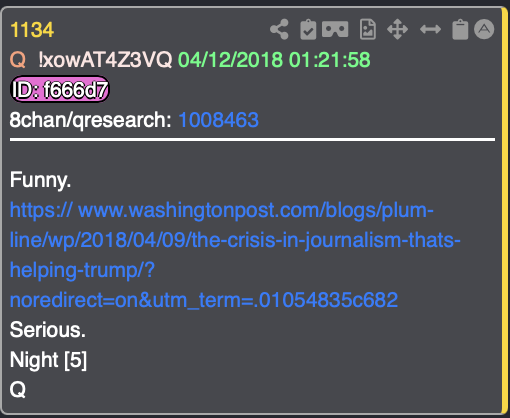Viewport: 510px width, 418px height.
Task: Click the VR goggles icon
Action: 335,29
